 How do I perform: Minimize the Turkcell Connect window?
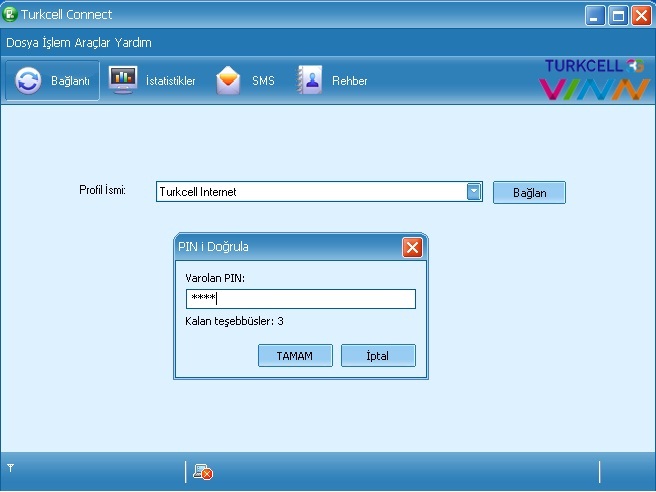(x=595, y=16)
